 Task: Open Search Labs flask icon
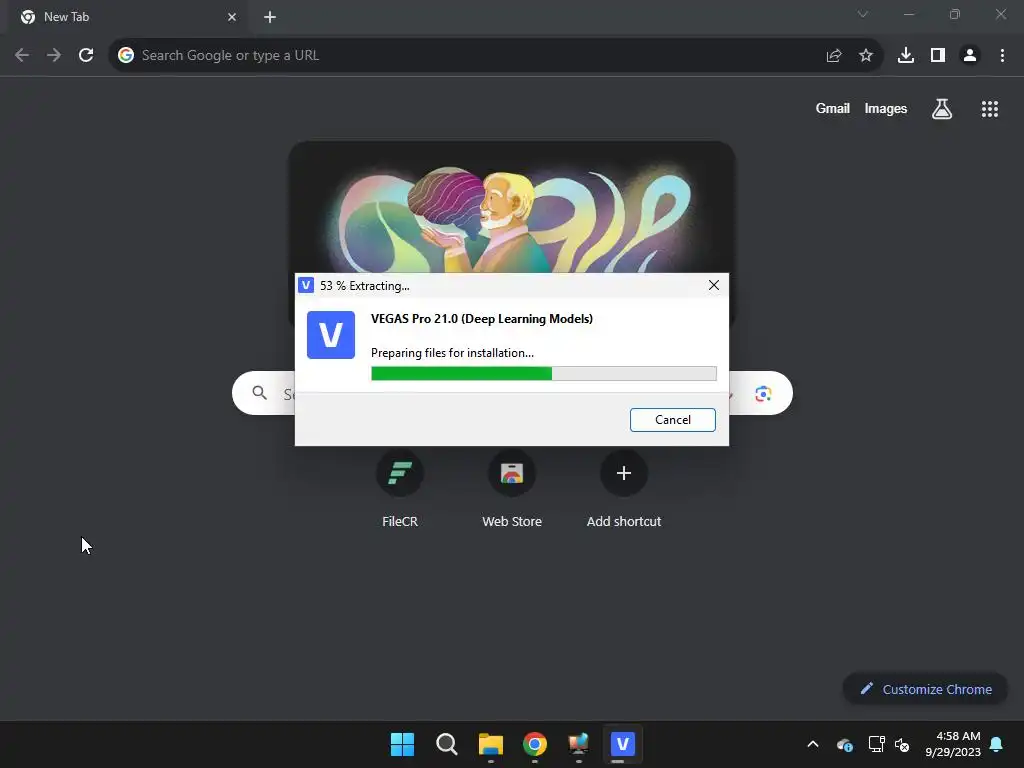tap(942, 109)
